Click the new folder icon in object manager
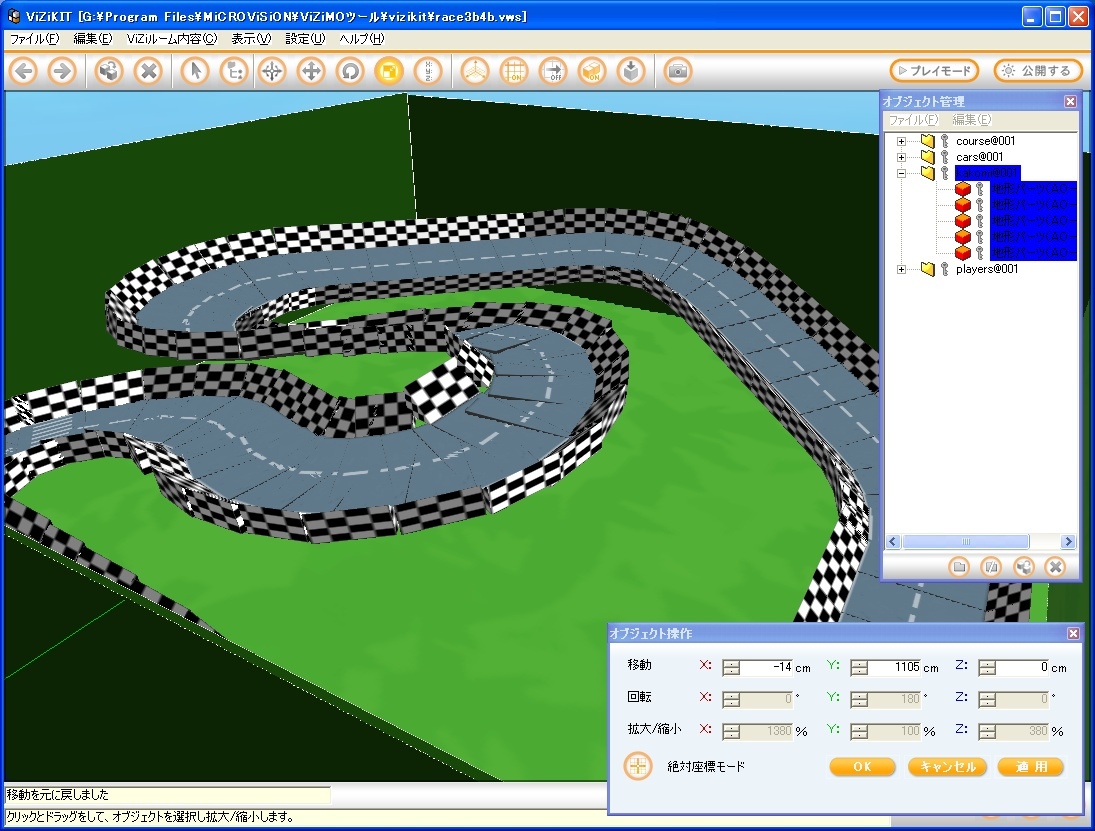This screenshot has width=1095, height=831. coord(959,566)
